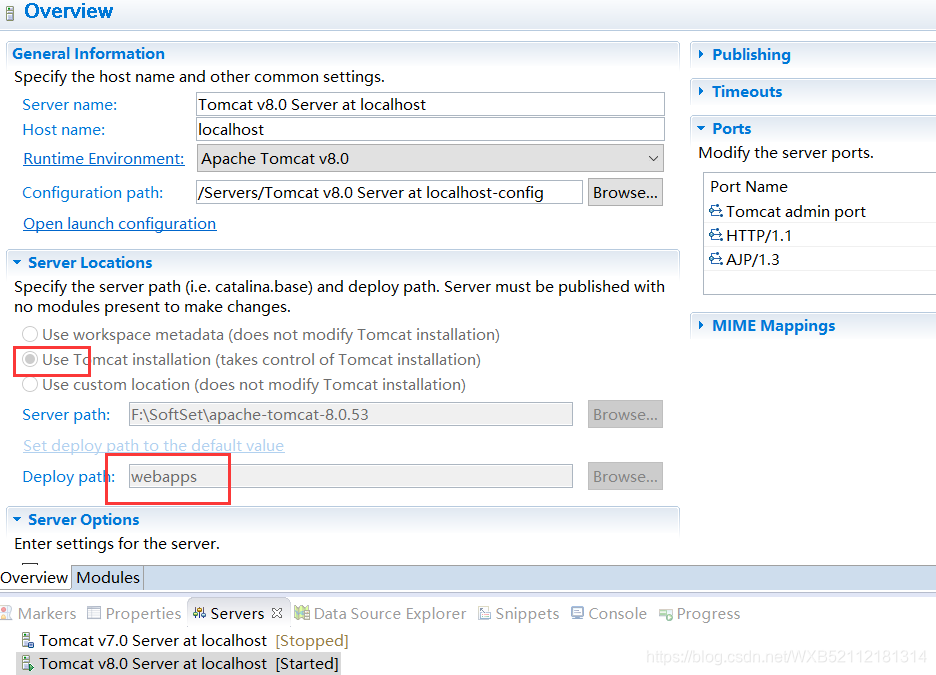Open the Properties view tab
The height and width of the screenshot is (675, 936).
point(134,614)
